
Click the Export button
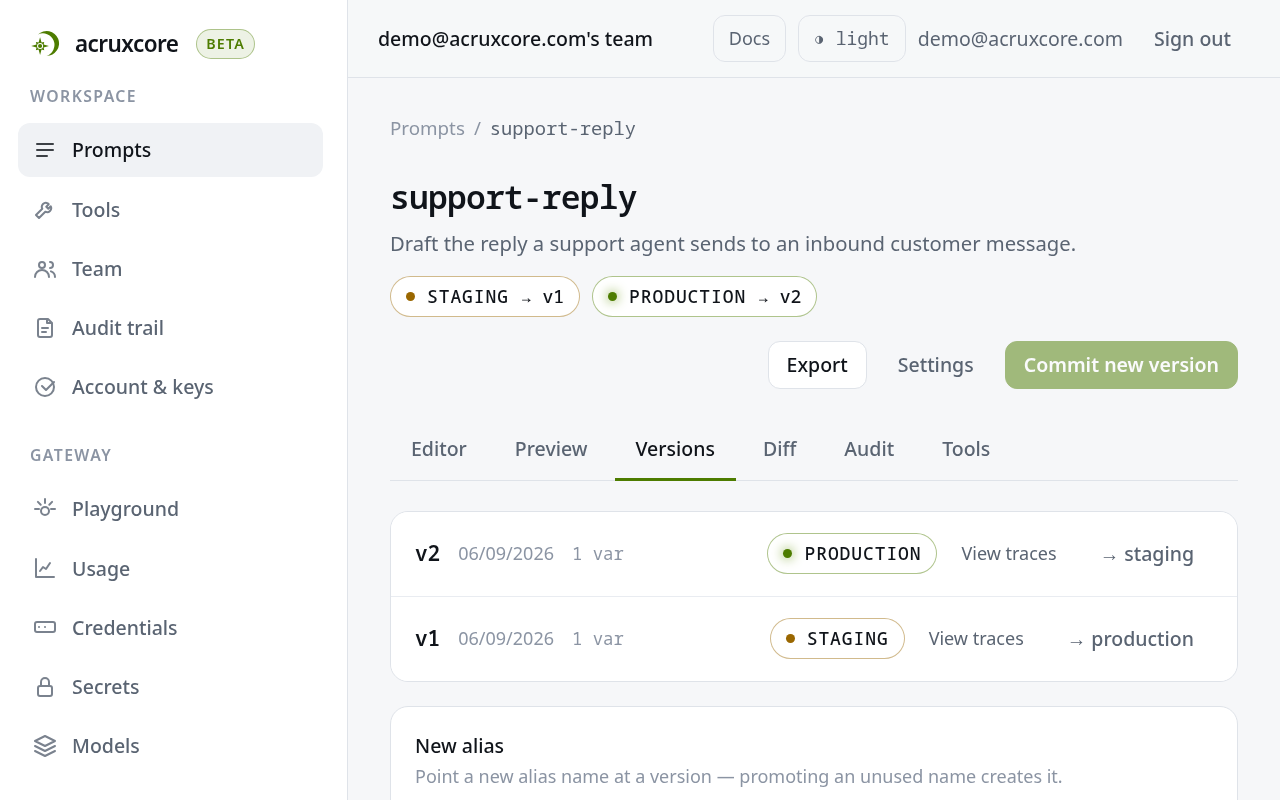[x=817, y=365]
